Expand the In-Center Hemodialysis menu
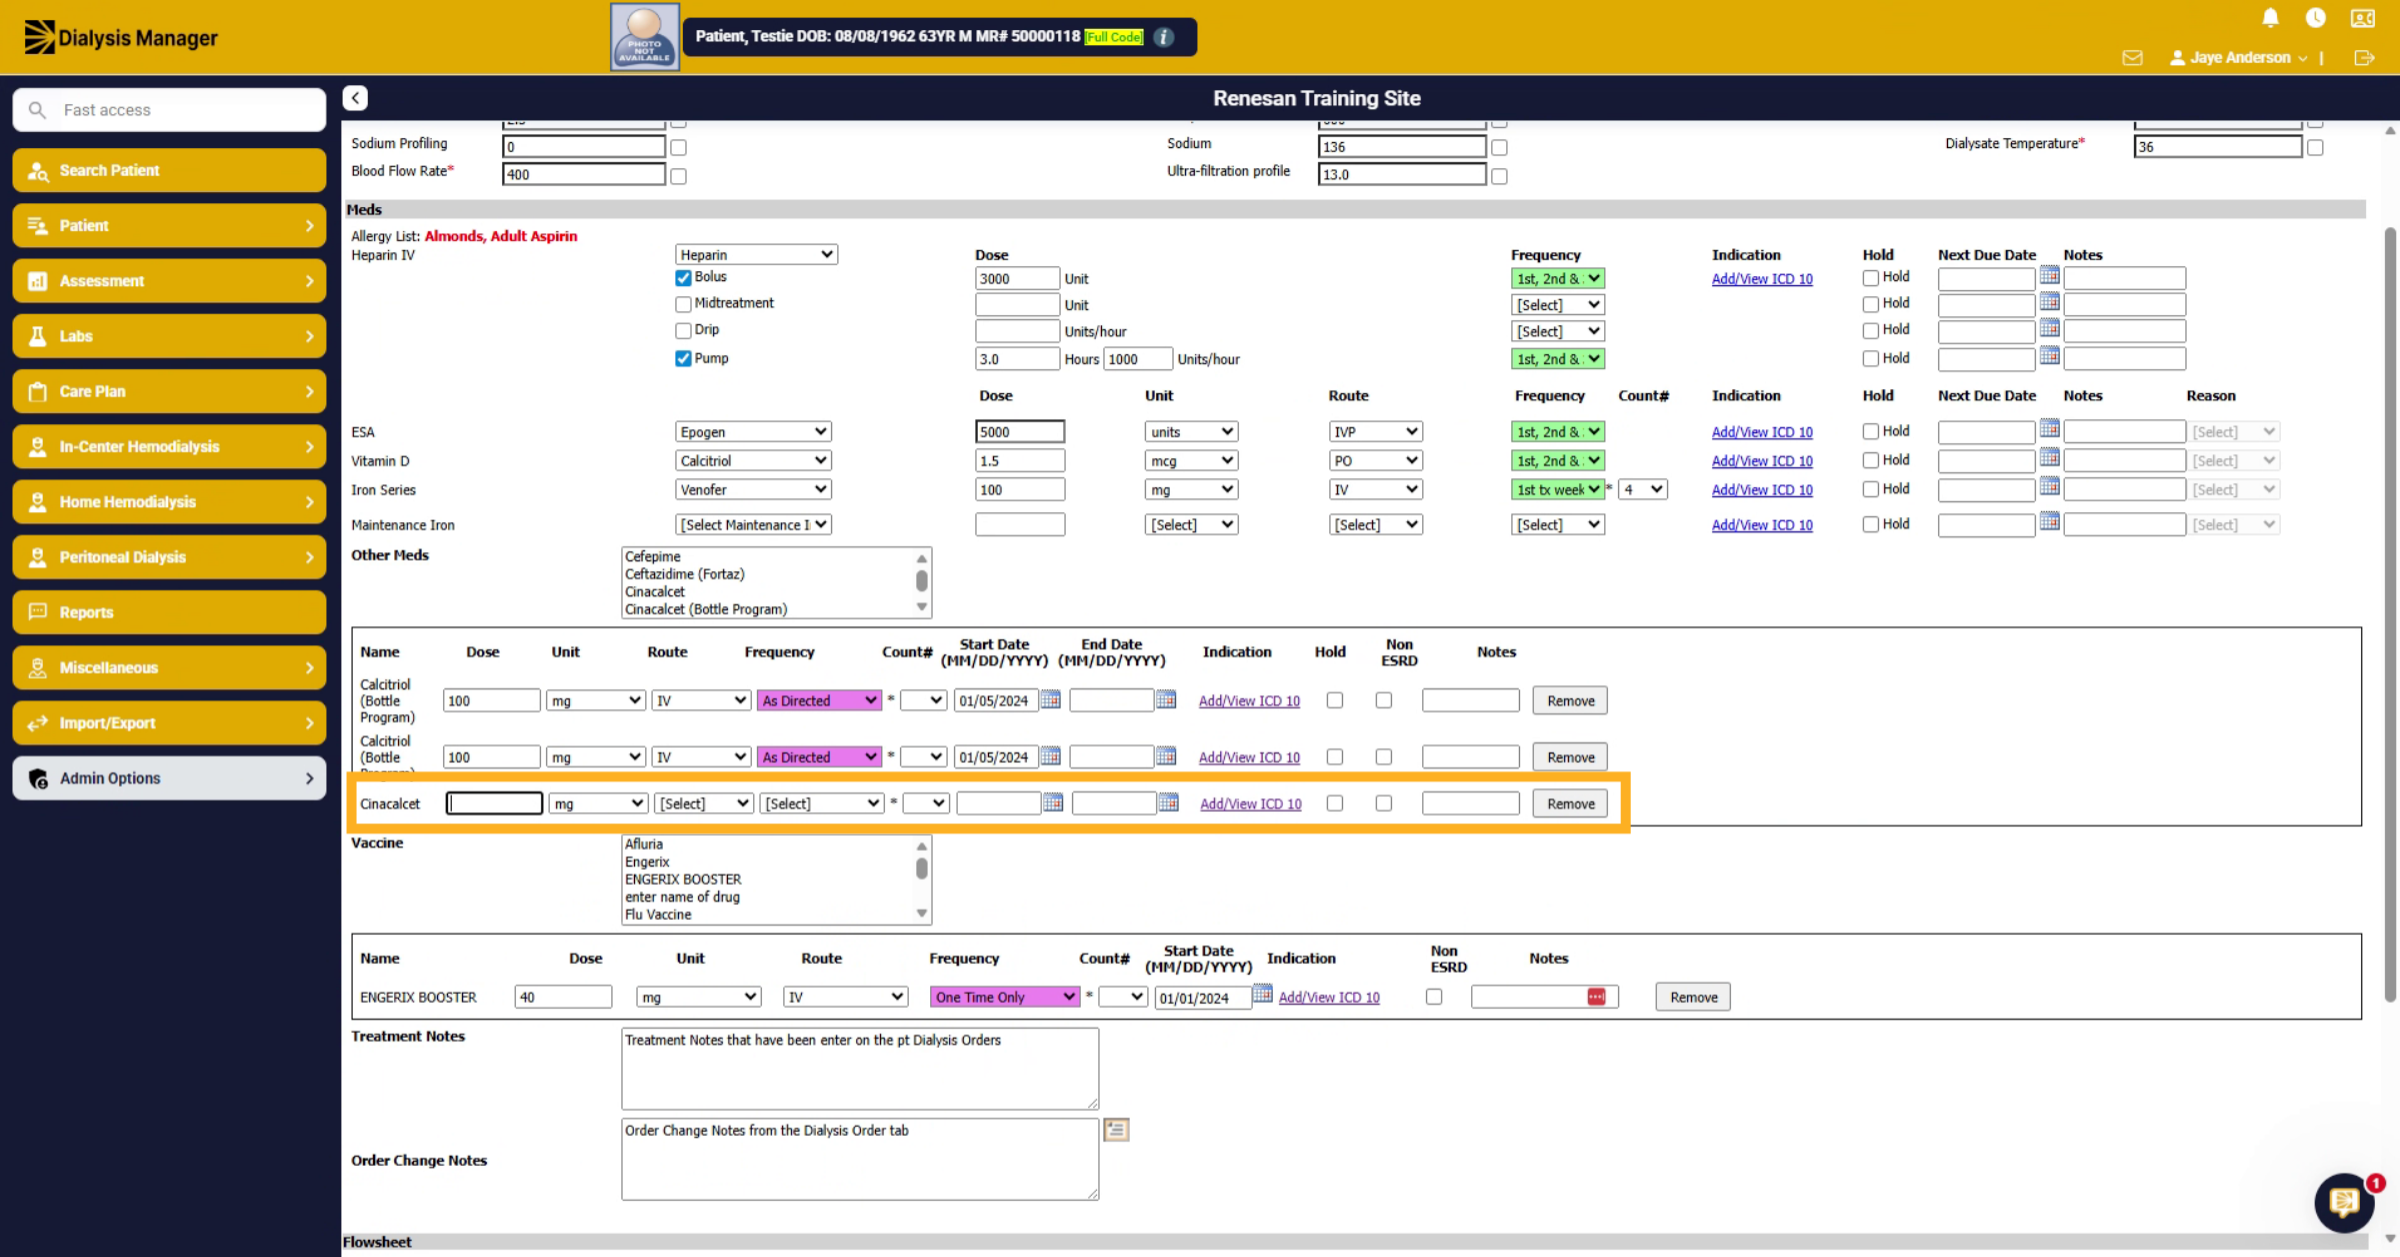This screenshot has height=1257, width=2400. pyautogui.click(x=169, y=447)
